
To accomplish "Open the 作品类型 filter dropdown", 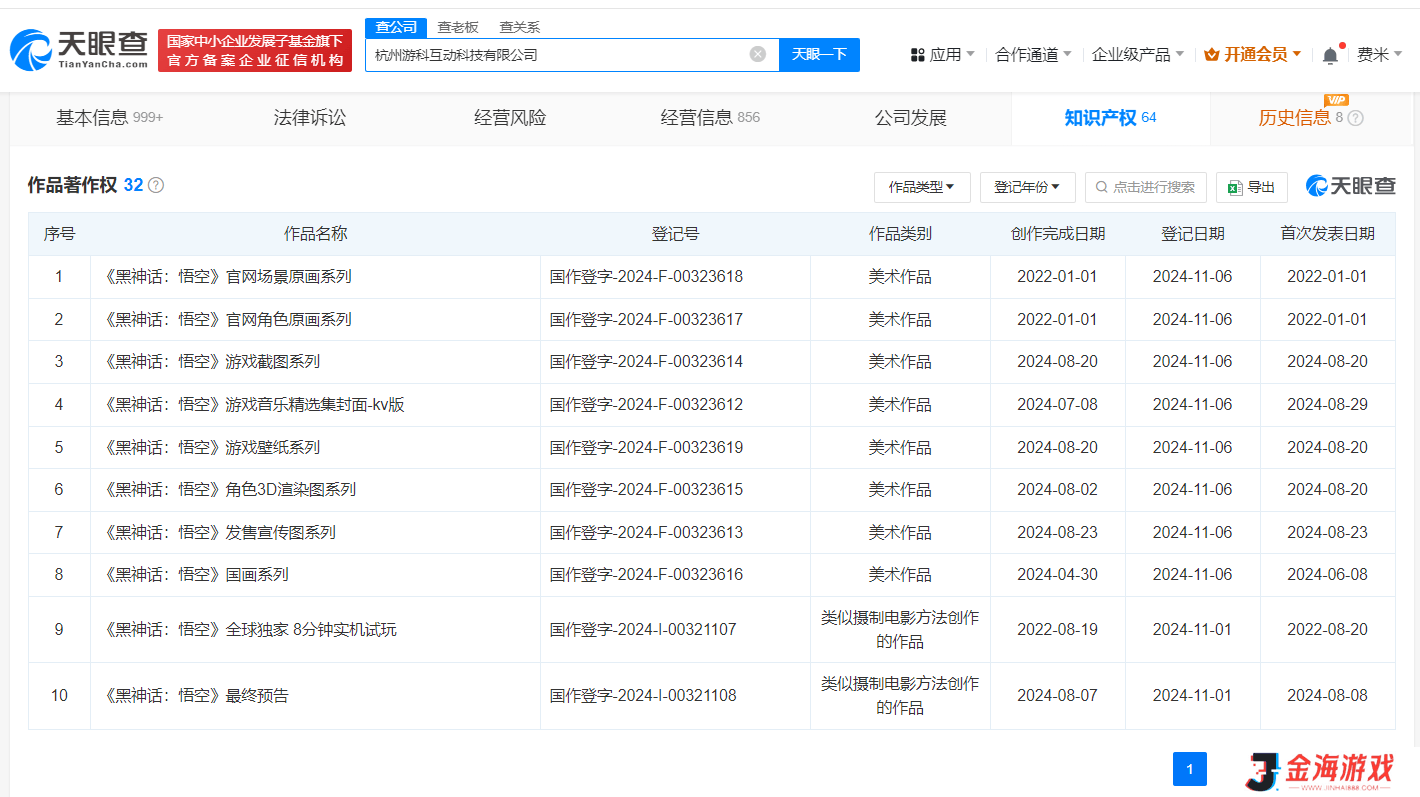I will click(922, 187).
